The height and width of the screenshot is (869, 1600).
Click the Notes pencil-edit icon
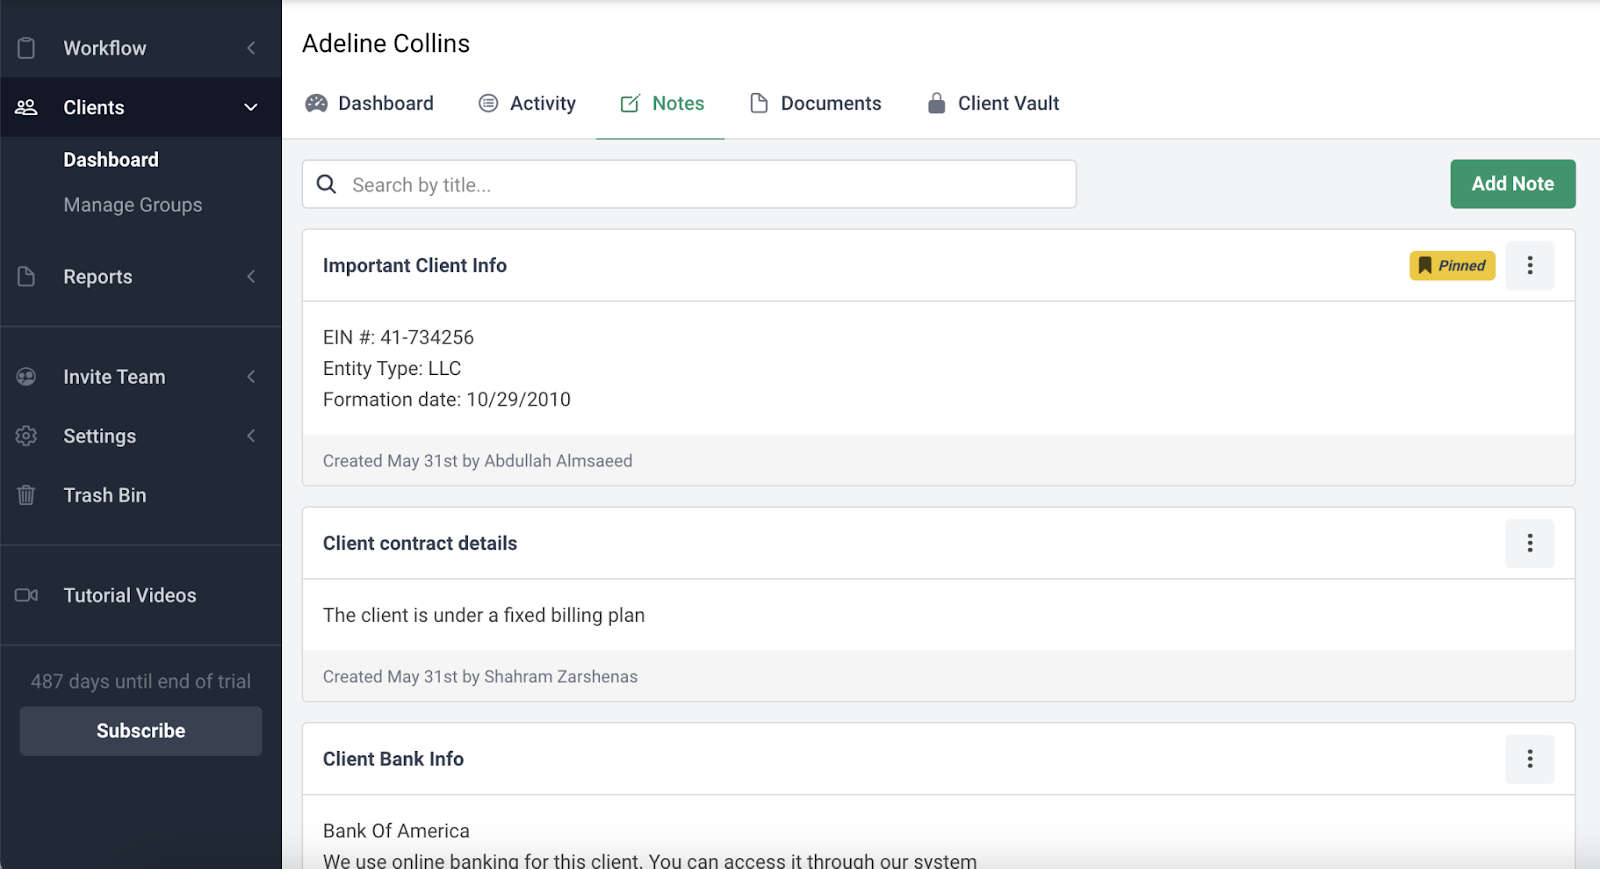(x=630, y=103)
